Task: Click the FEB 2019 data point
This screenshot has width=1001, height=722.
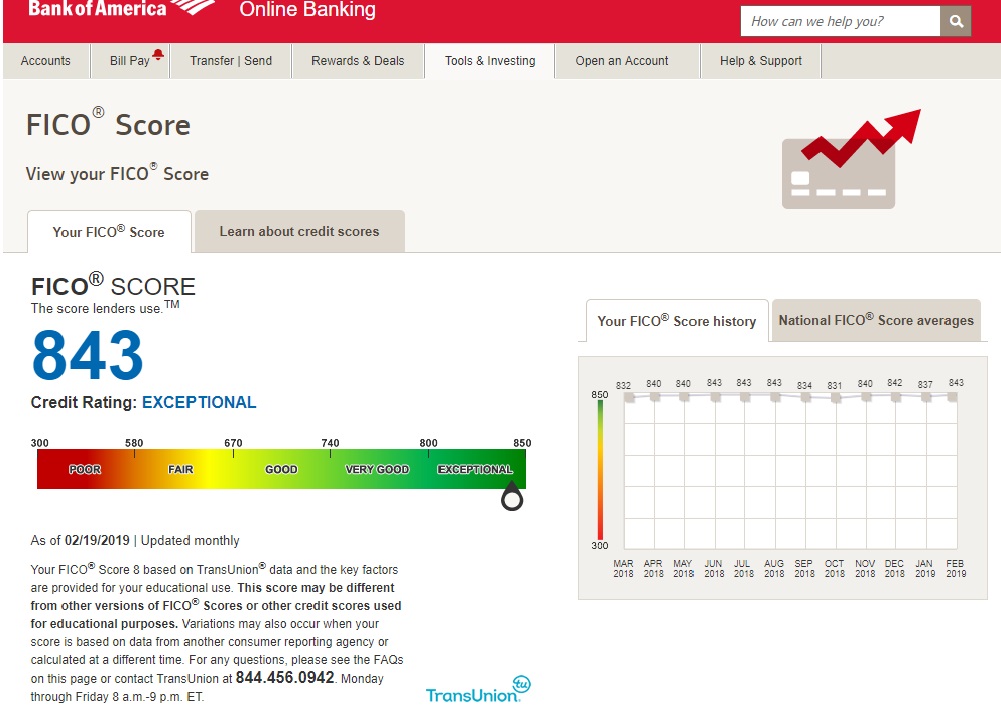Action: pyautogui.click(x=952, y=396)
